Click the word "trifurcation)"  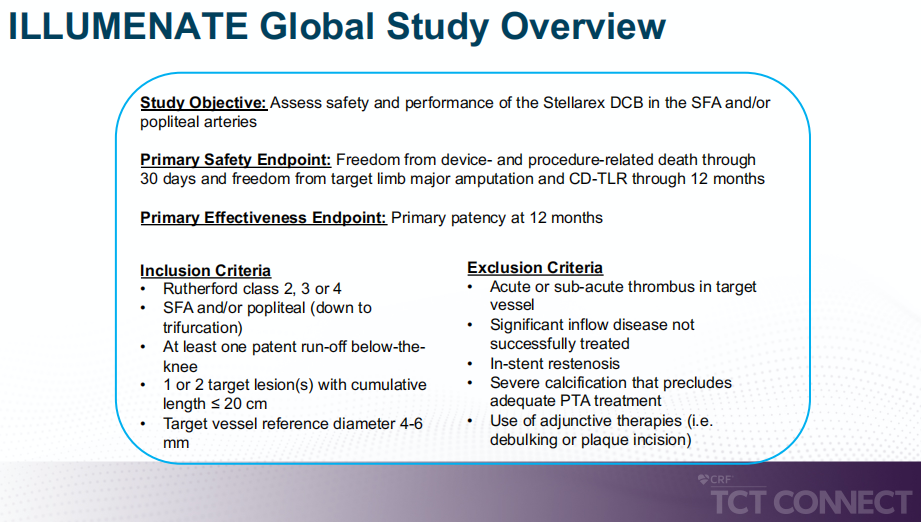pos(203,328)
